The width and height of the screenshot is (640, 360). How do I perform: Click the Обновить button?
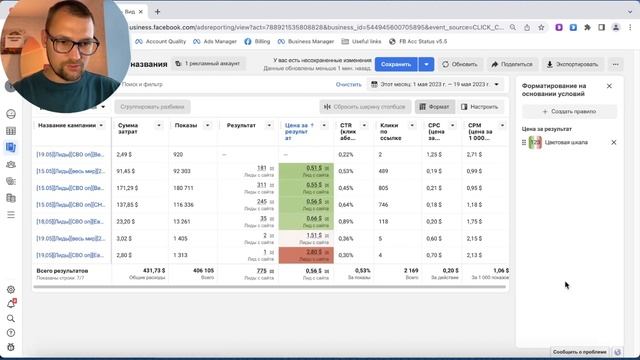coord(460,64)
